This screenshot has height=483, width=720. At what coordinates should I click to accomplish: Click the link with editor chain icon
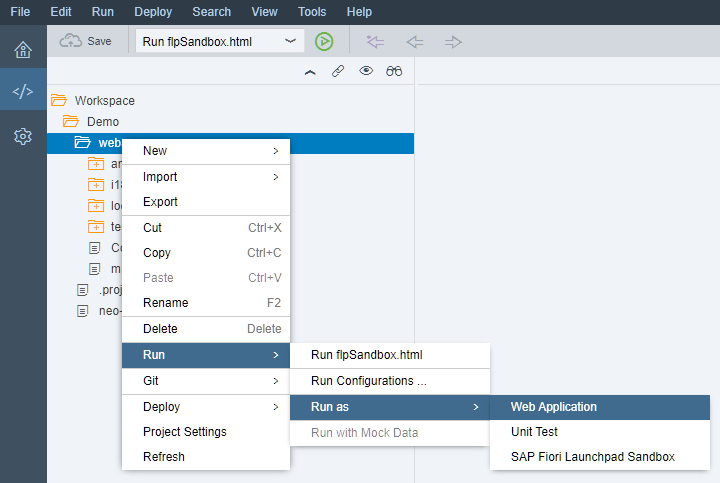tap(338, 71)
